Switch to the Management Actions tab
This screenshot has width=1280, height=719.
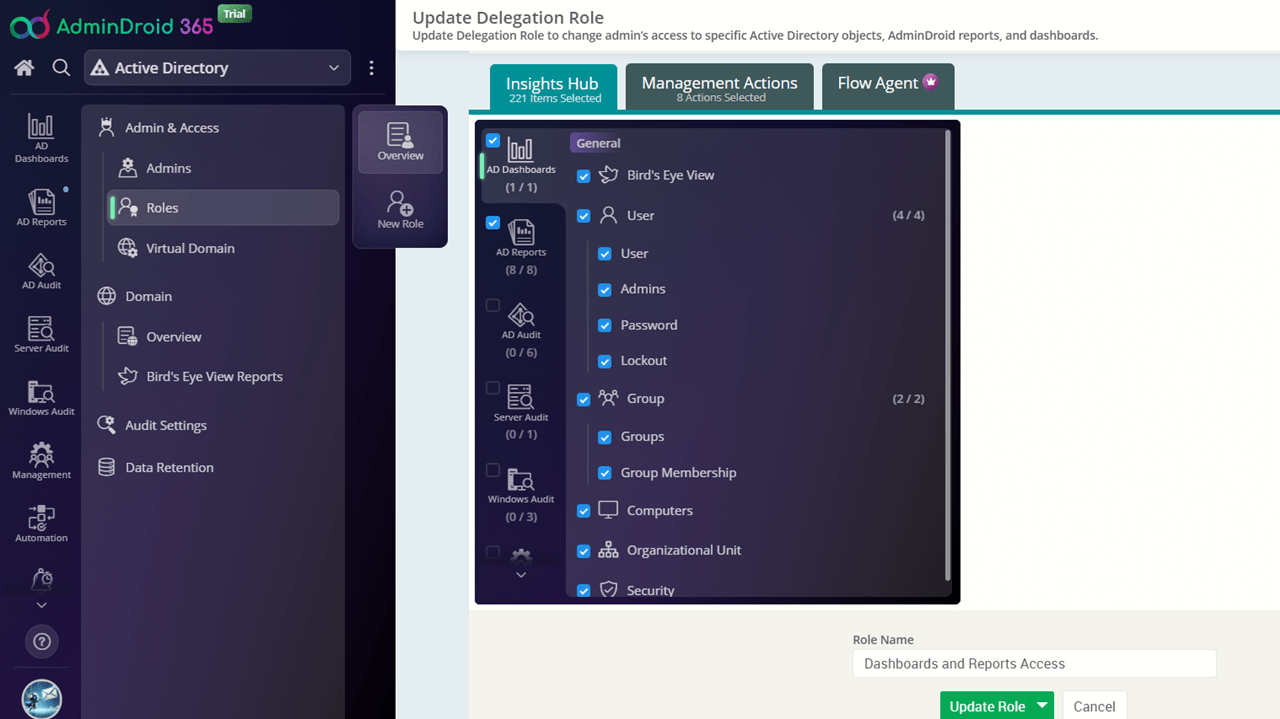[719, 88]
